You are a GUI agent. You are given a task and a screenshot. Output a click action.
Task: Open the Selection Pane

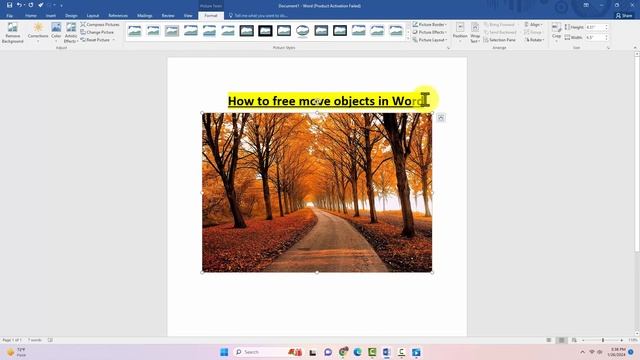499,40
